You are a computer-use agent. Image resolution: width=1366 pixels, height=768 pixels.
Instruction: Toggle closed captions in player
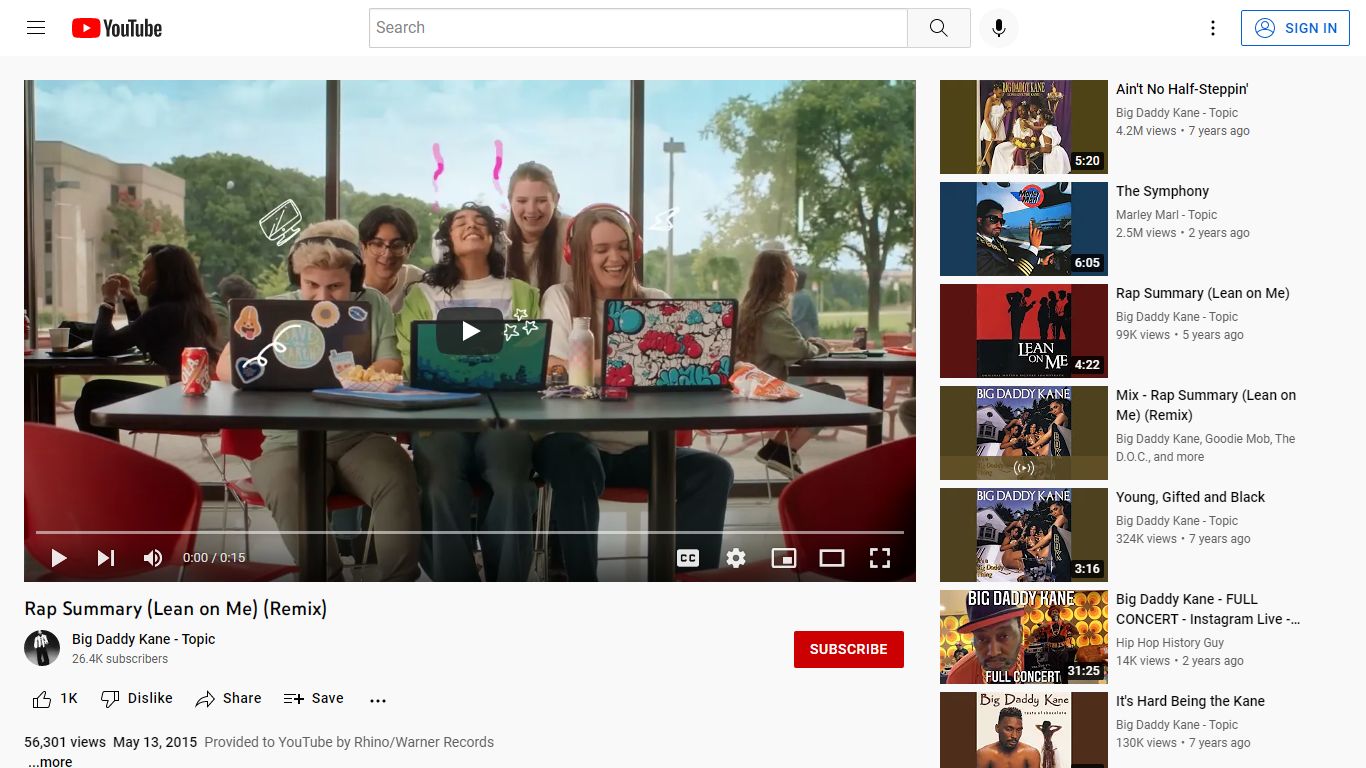pyautogui.click(x=688, y=558)
